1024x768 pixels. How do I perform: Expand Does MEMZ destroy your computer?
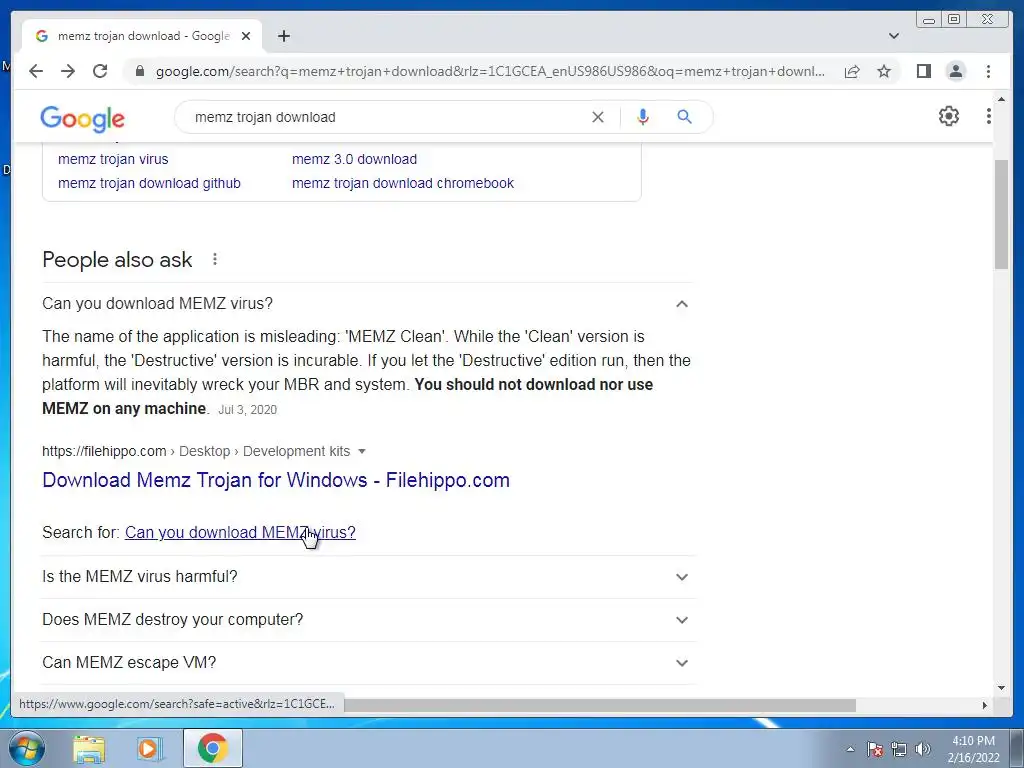click(x=368, y=620)
